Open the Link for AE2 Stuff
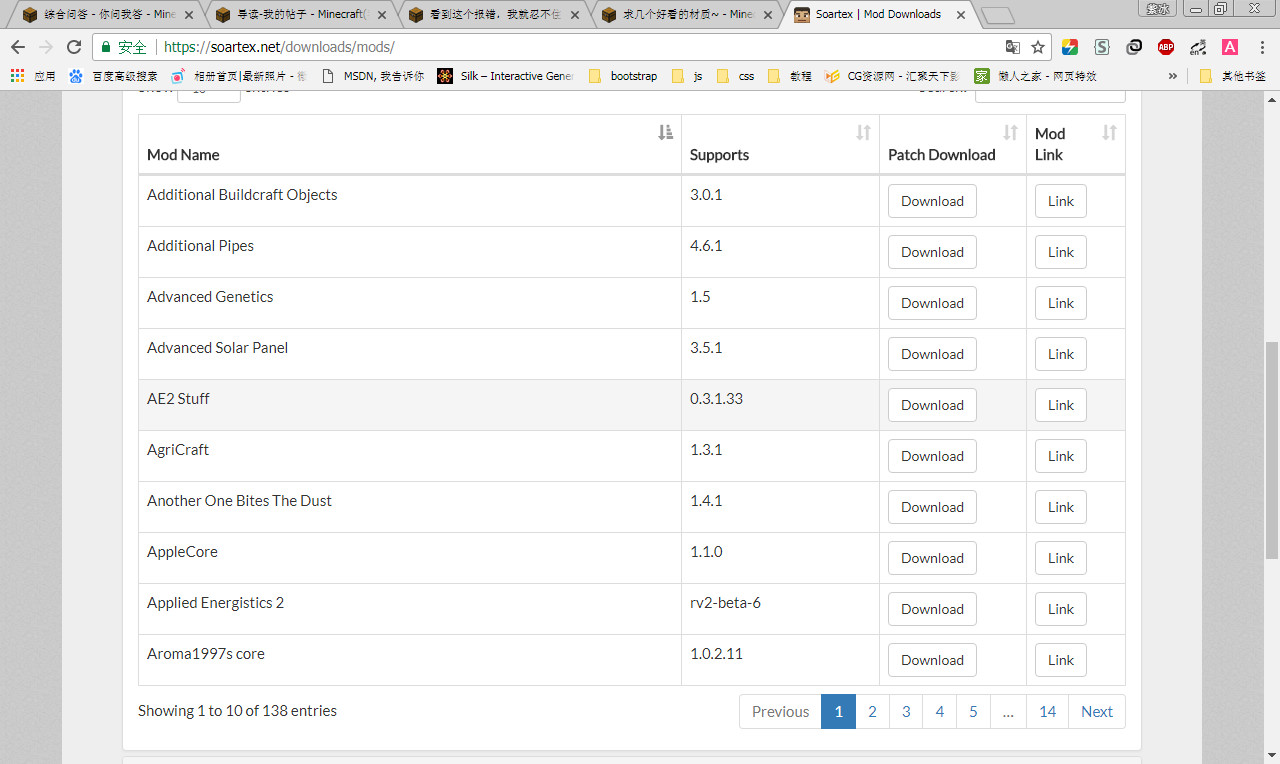 (x=1060, y=405)
